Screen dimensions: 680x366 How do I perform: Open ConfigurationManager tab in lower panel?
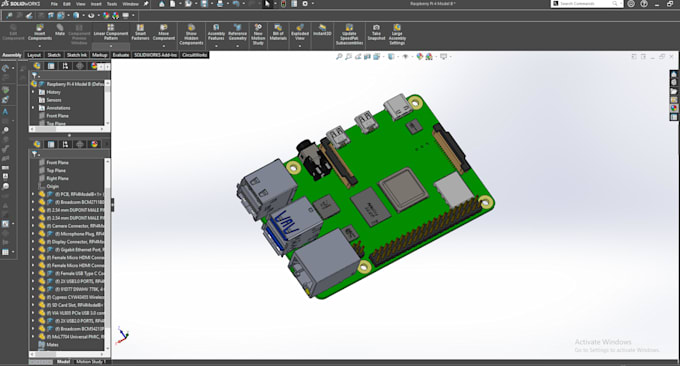(65, 144)
